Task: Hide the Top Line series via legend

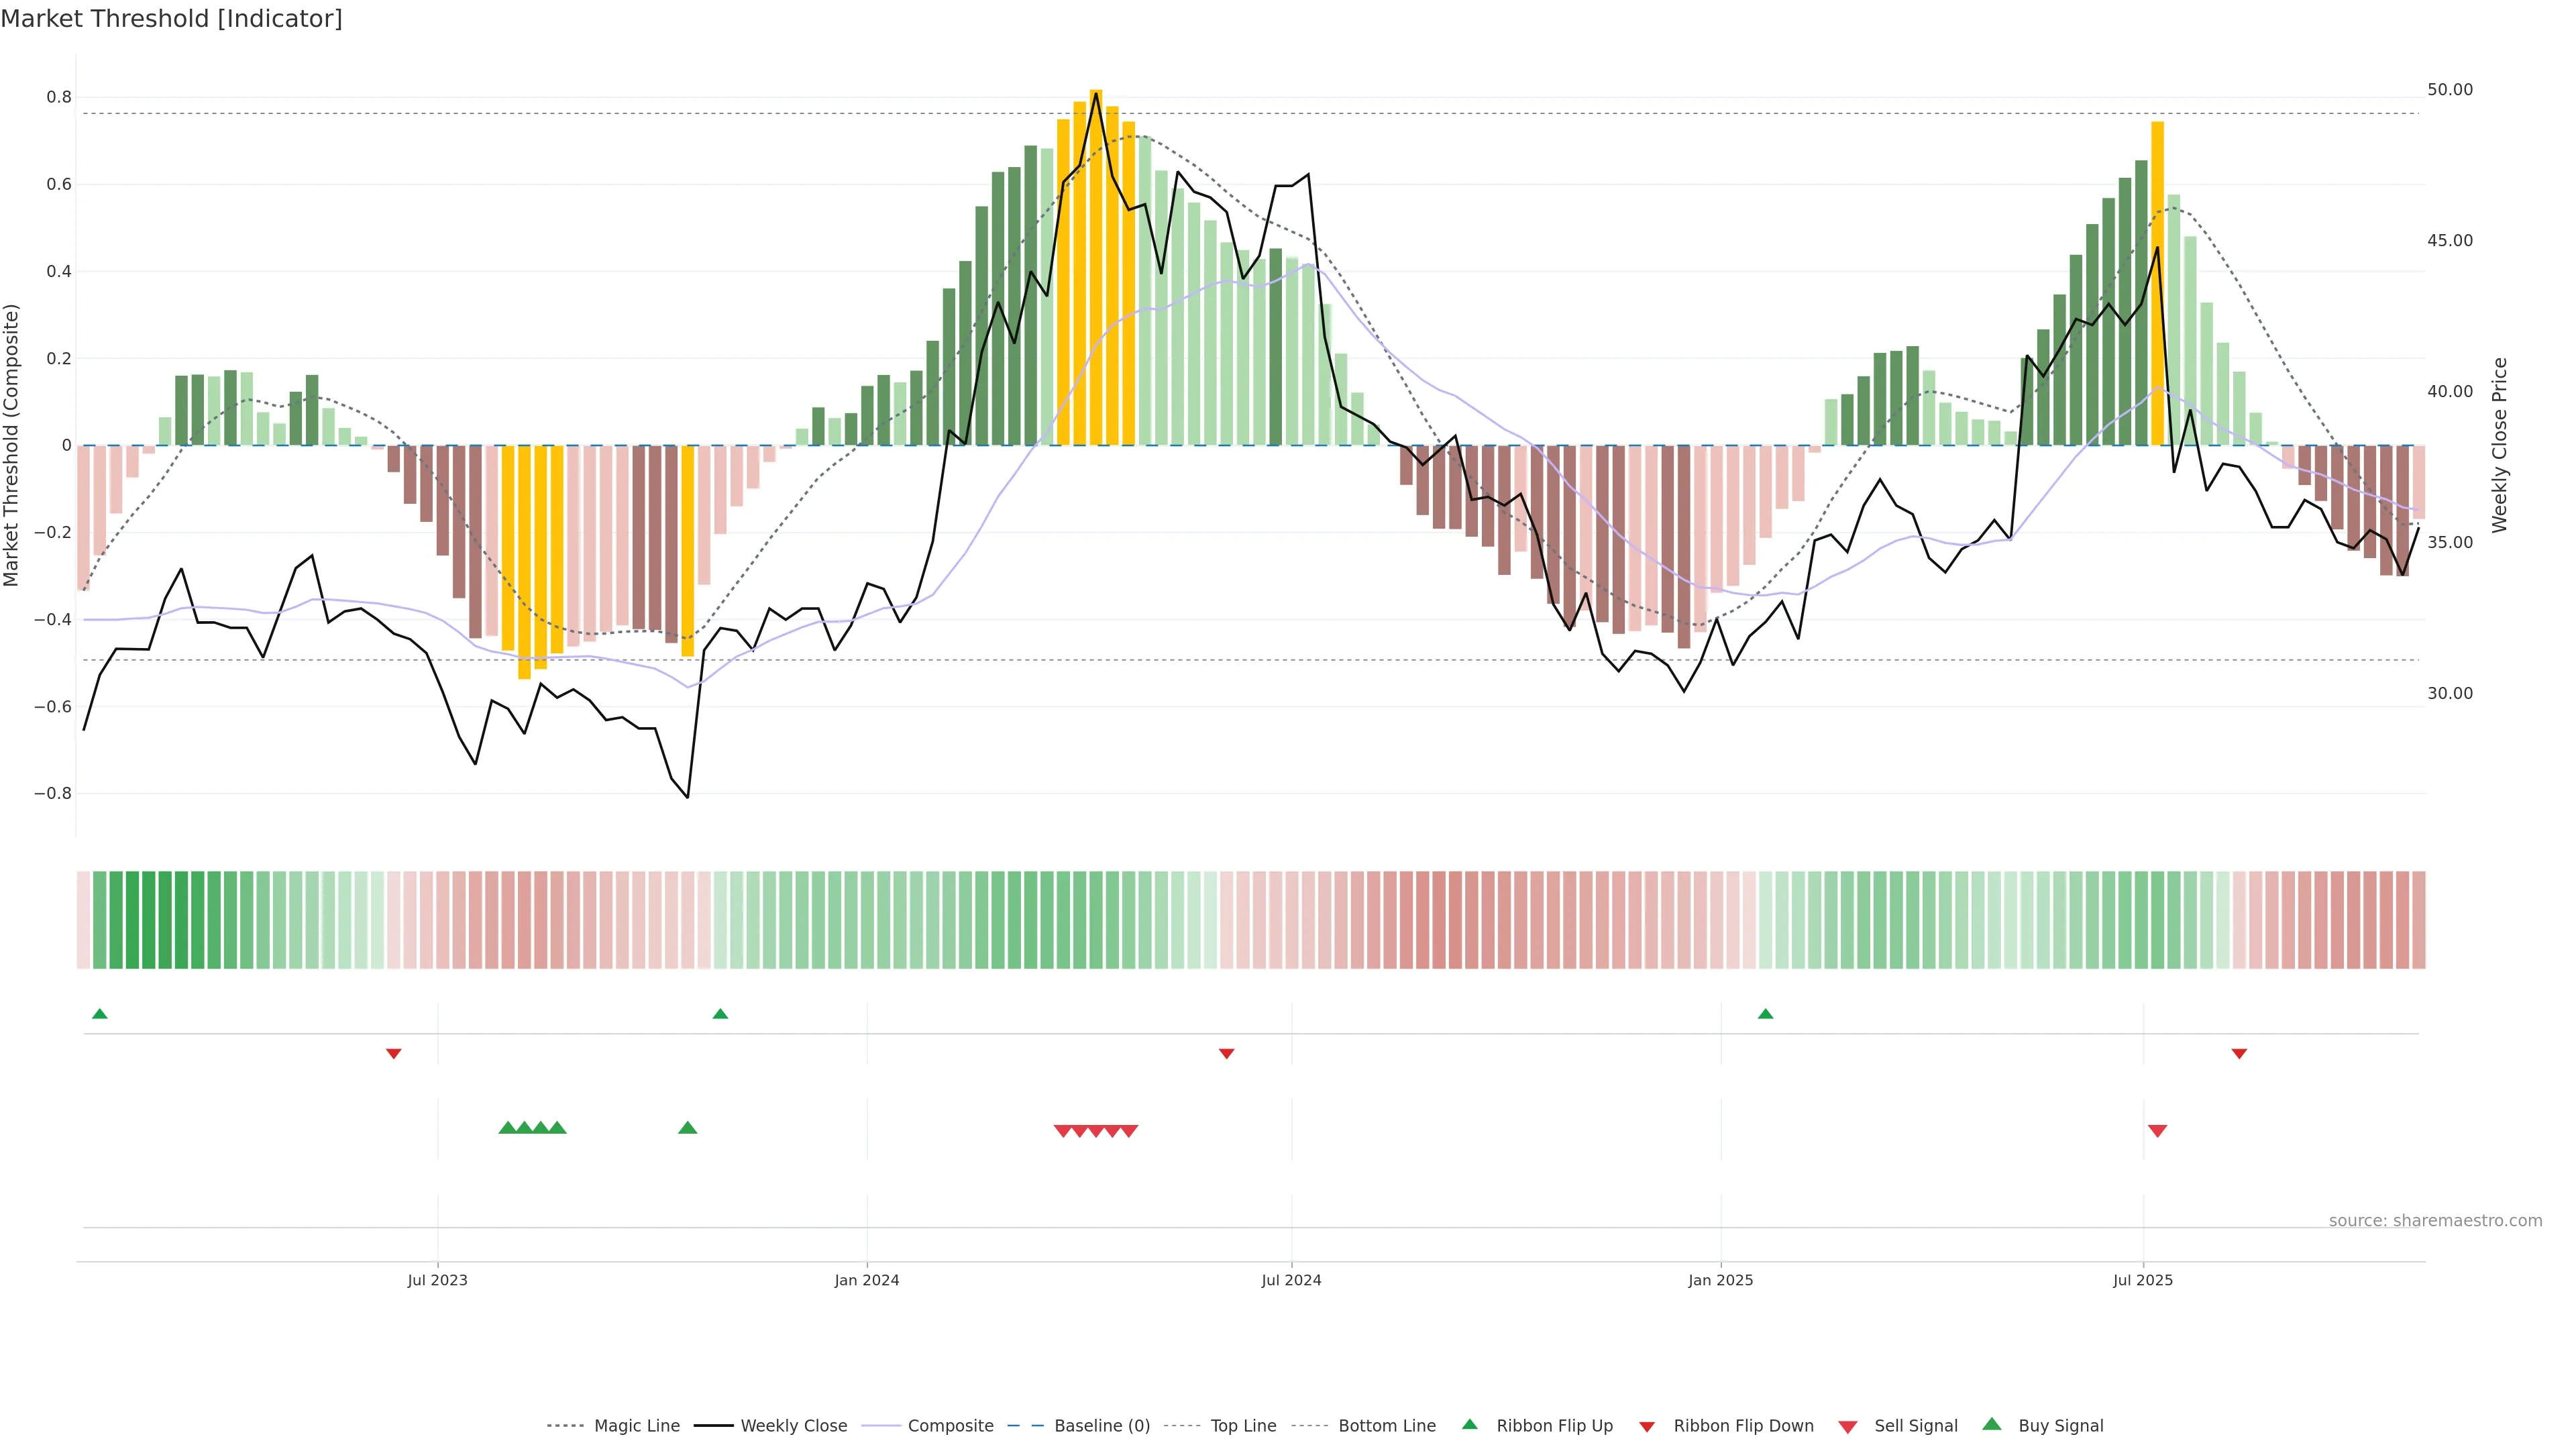Action: [x=1243, y=1426]
